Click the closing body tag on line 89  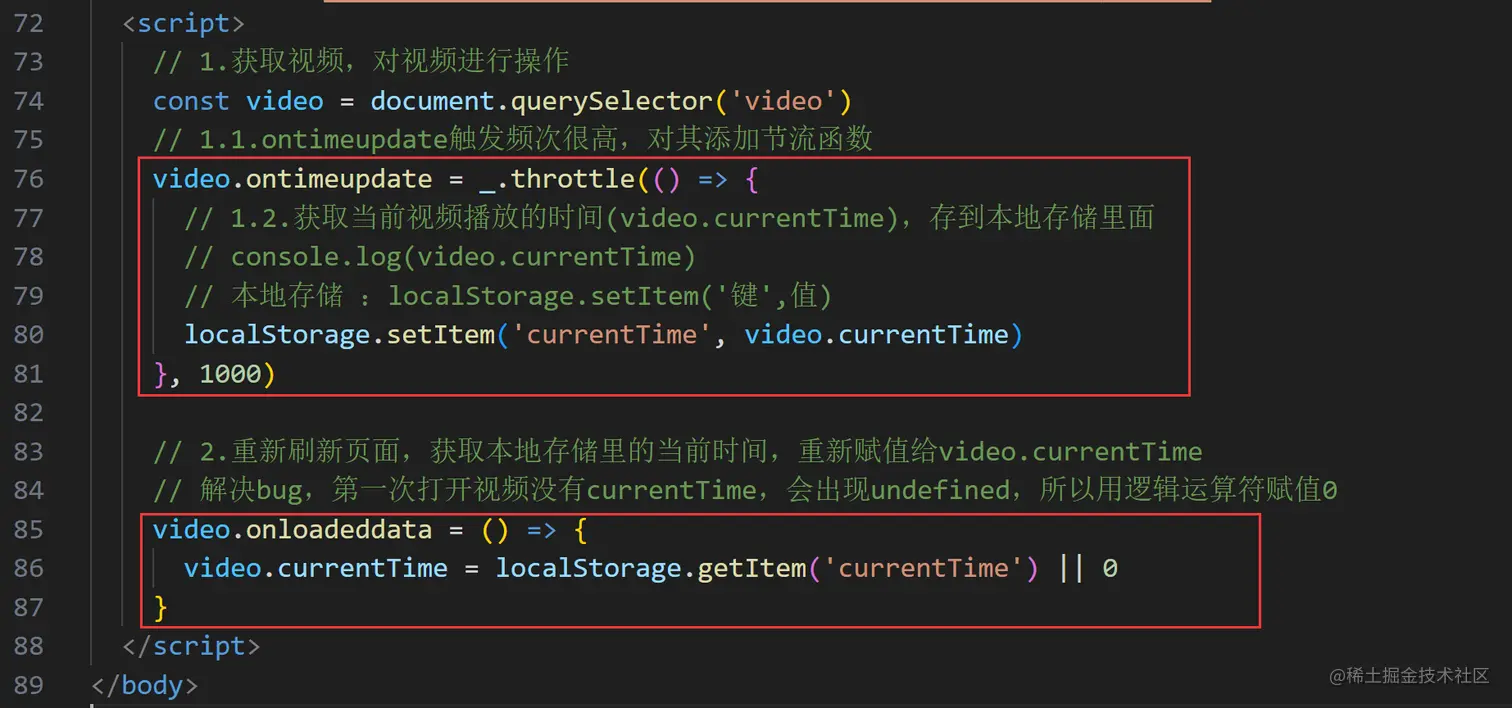tap(144, 685)
